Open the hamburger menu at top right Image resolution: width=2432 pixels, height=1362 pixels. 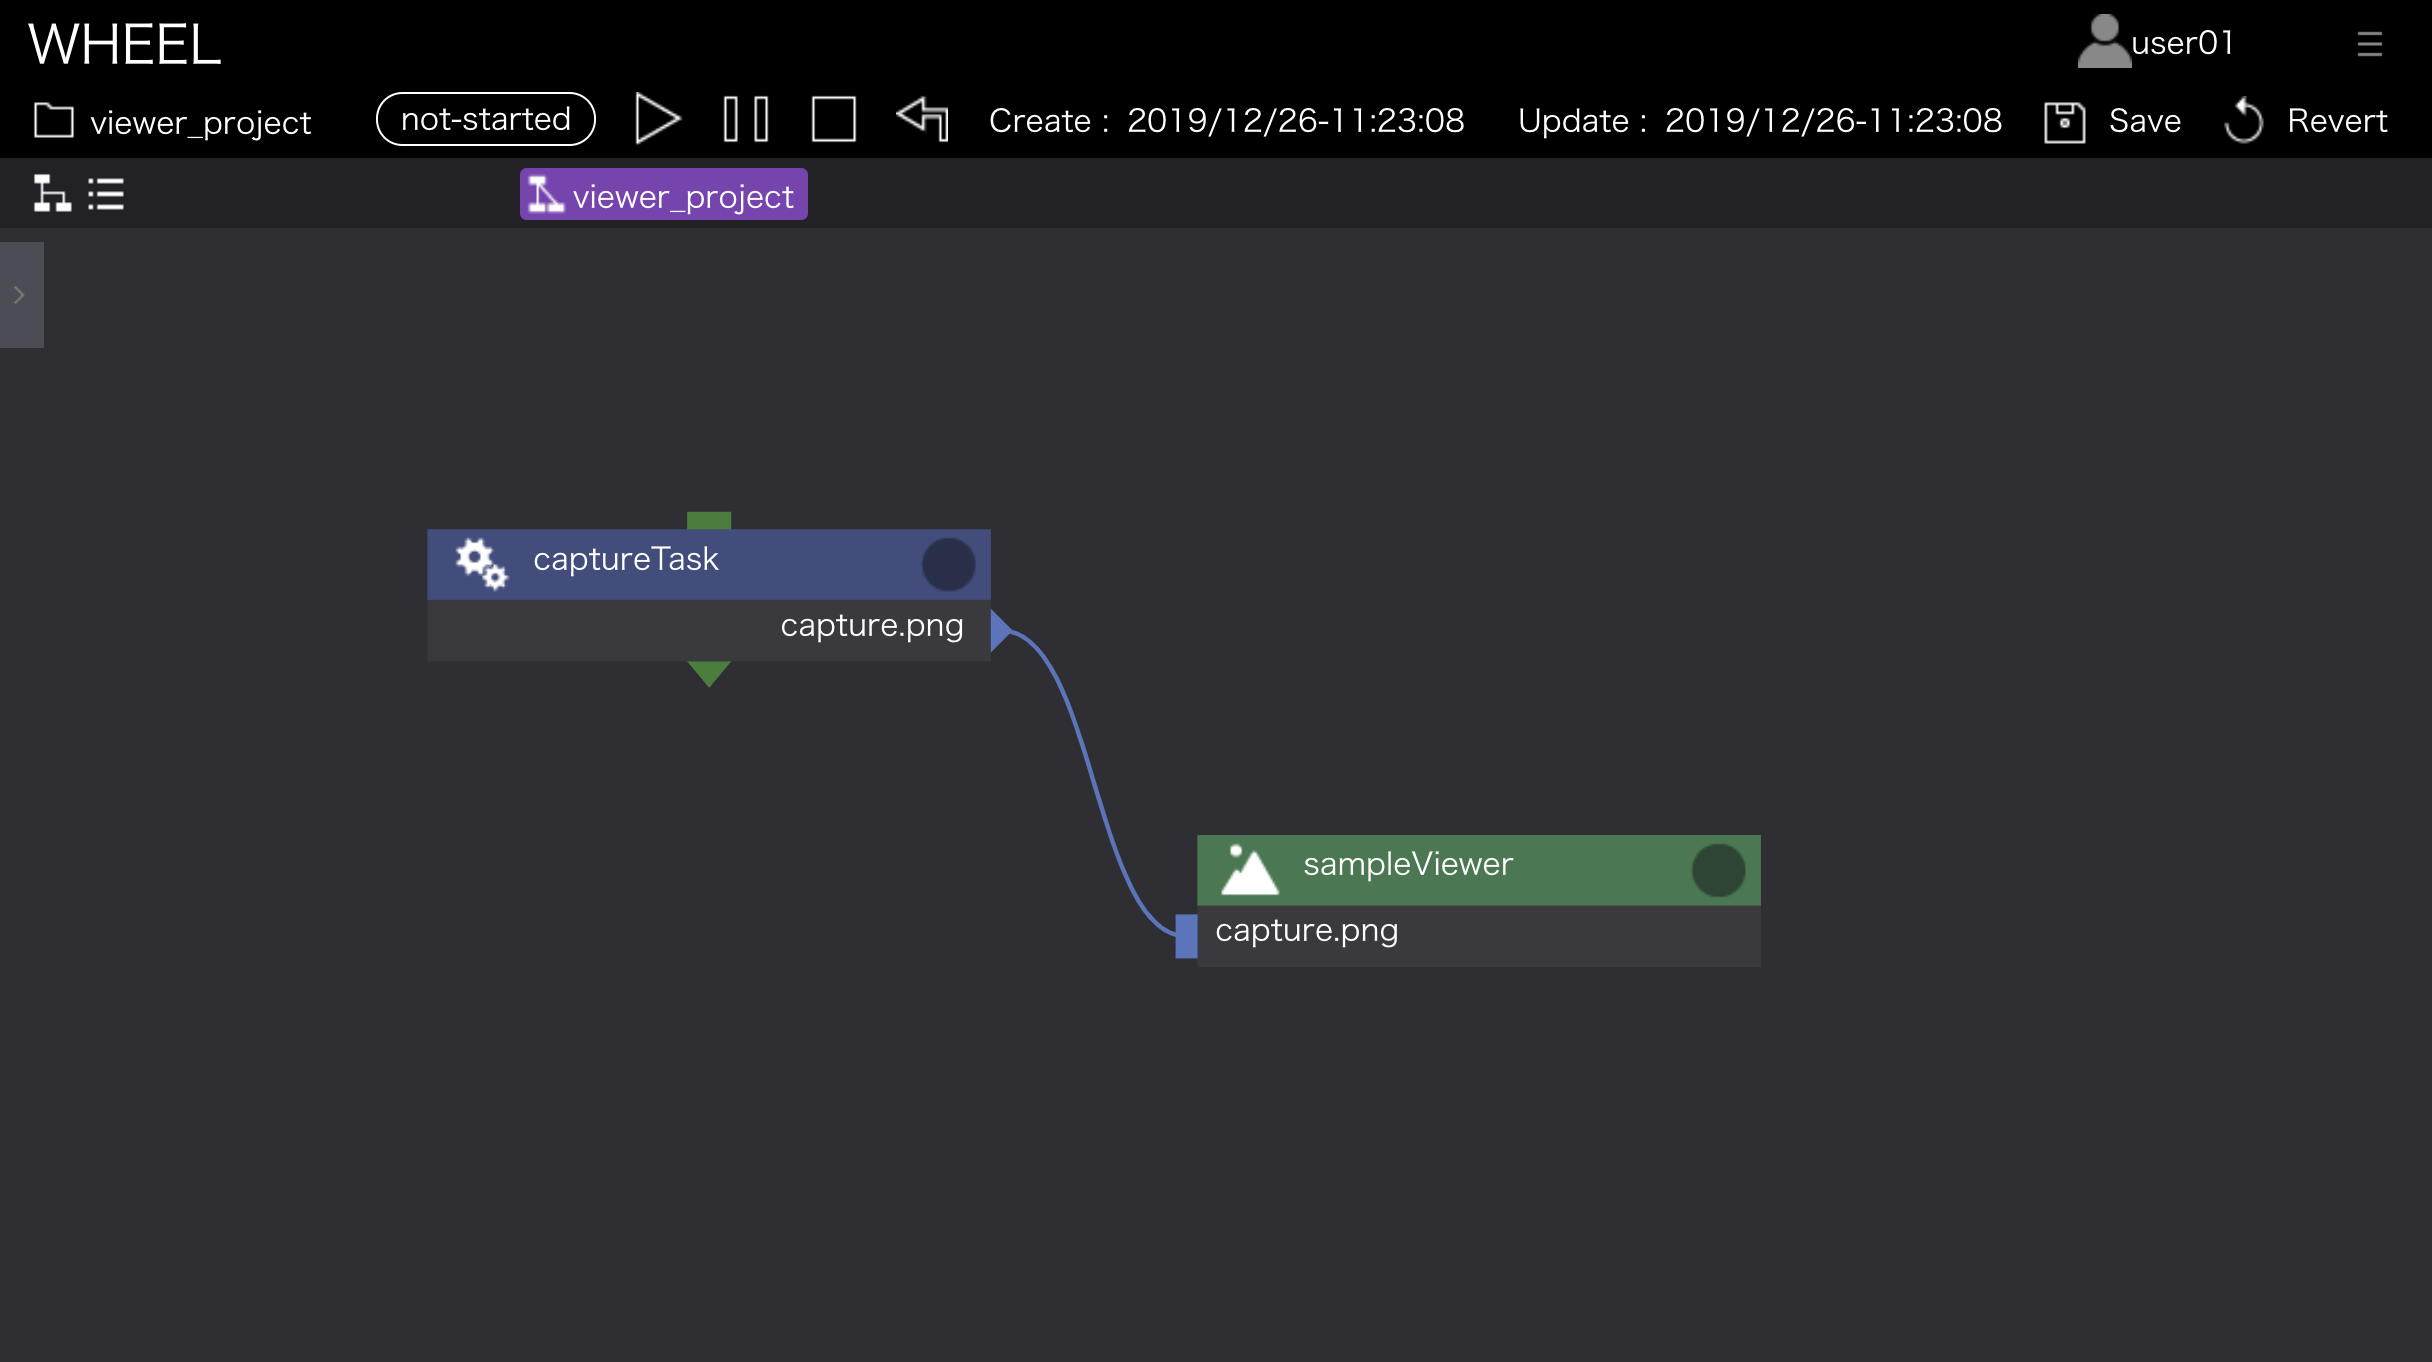(2369, 44)
